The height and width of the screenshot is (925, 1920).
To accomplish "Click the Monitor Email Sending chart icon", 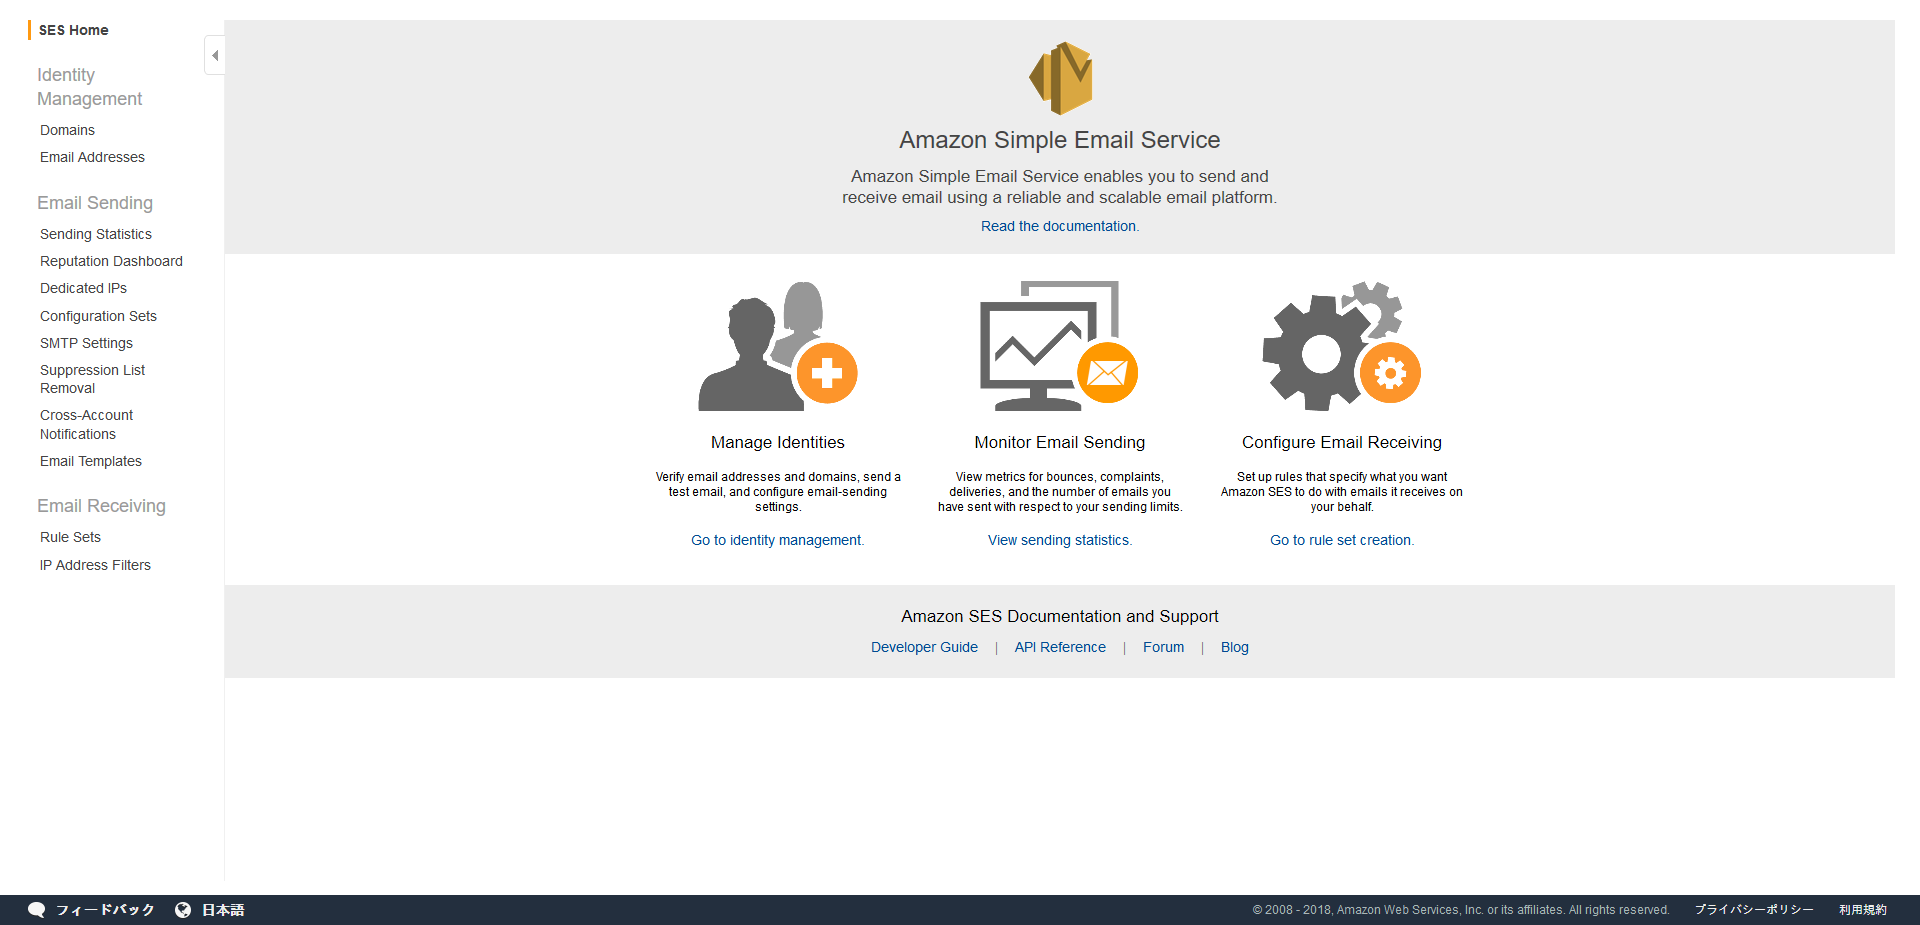I will tap(1059, 346).
